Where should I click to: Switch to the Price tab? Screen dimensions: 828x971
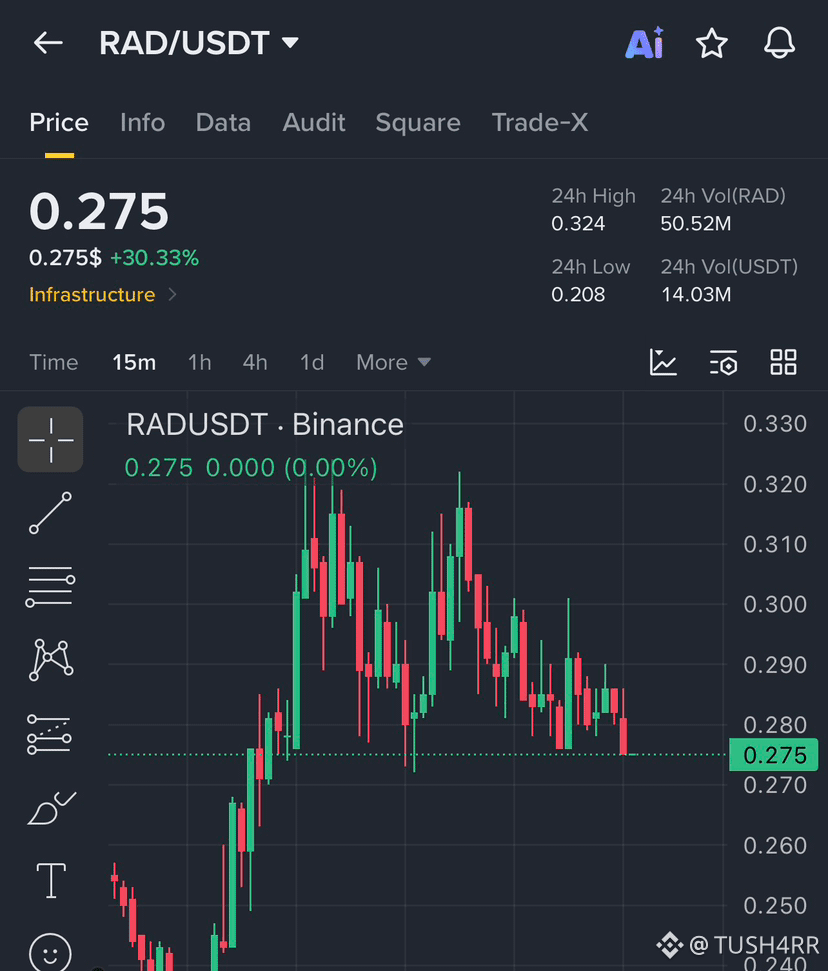pyautogui.click(x=59, y=123)
